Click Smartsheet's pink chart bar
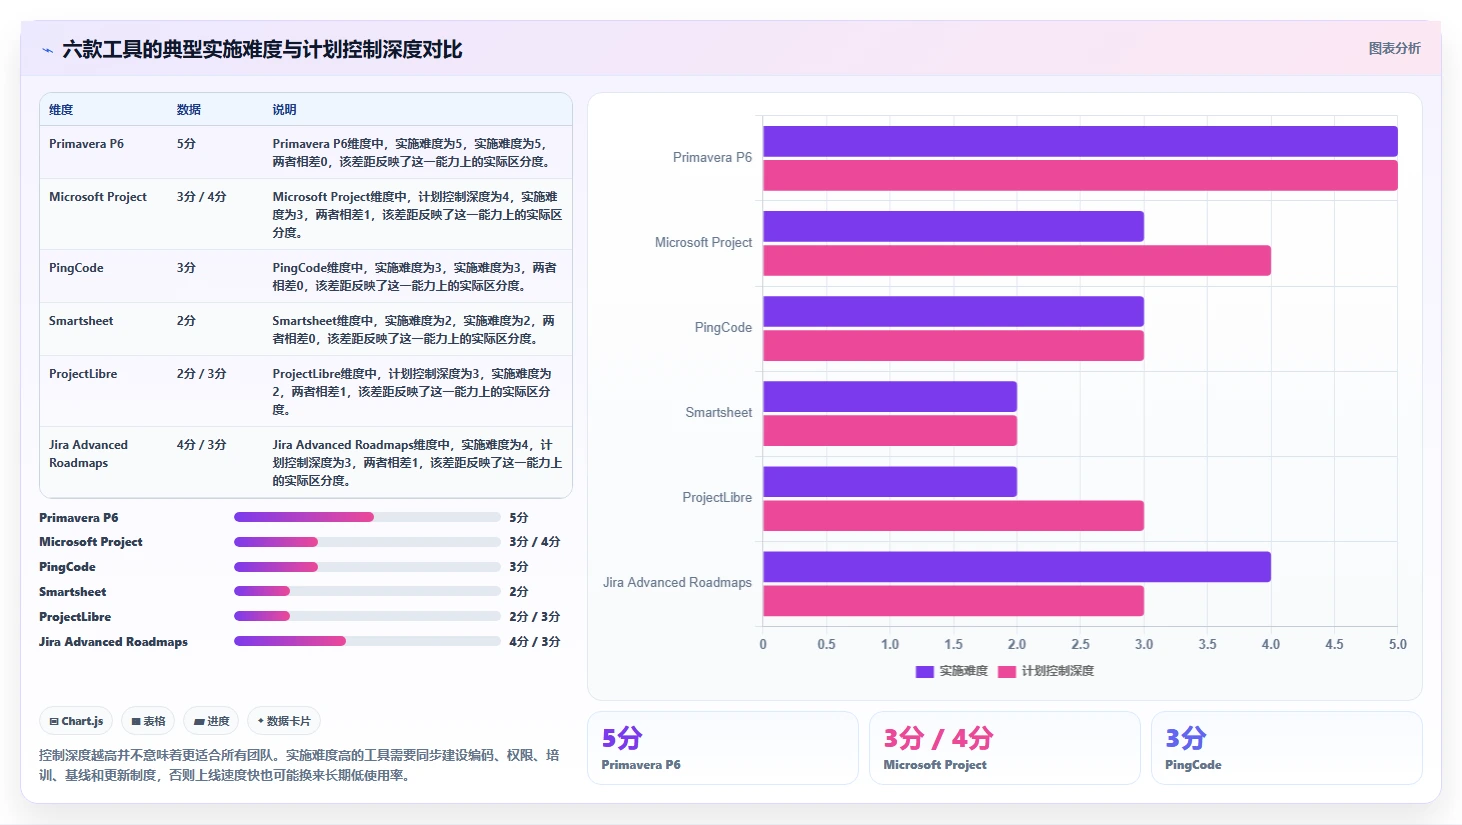 coord(890,431)
